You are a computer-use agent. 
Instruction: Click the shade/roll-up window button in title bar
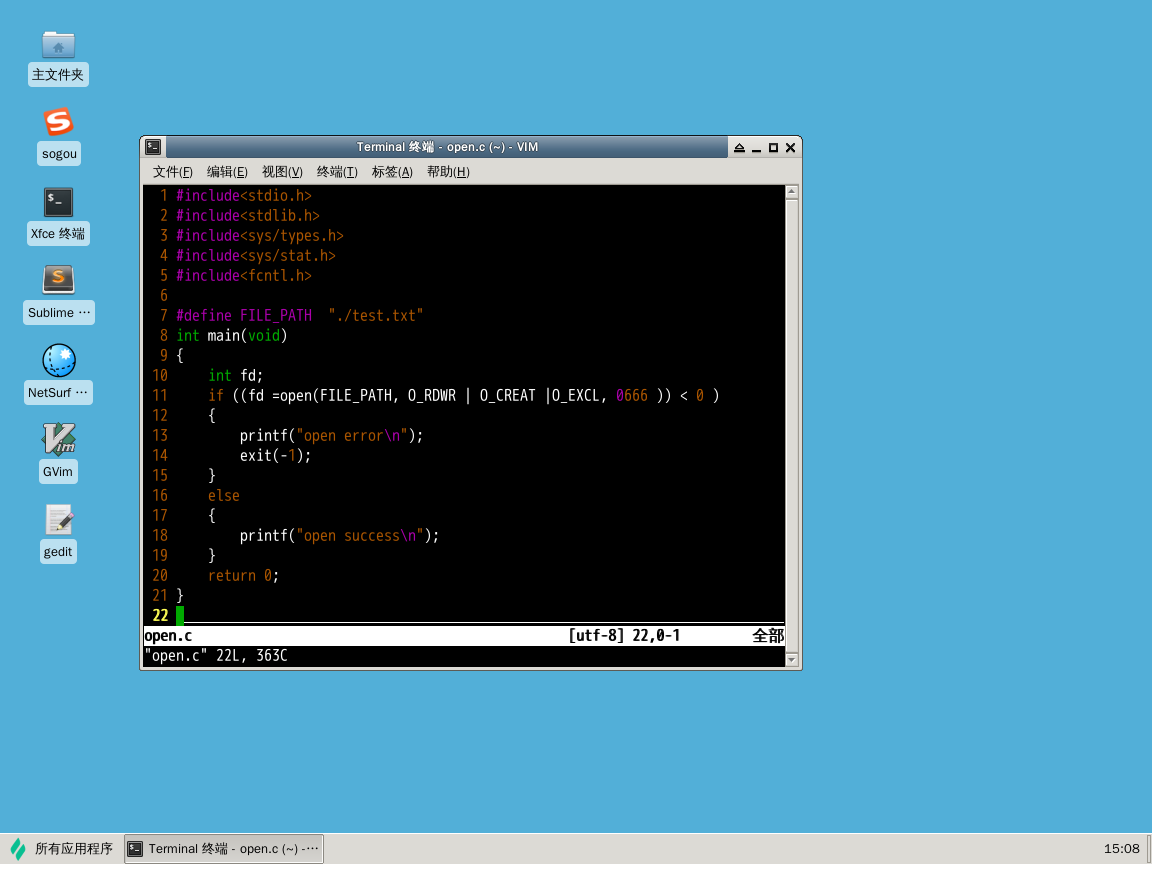click(739, 148)
